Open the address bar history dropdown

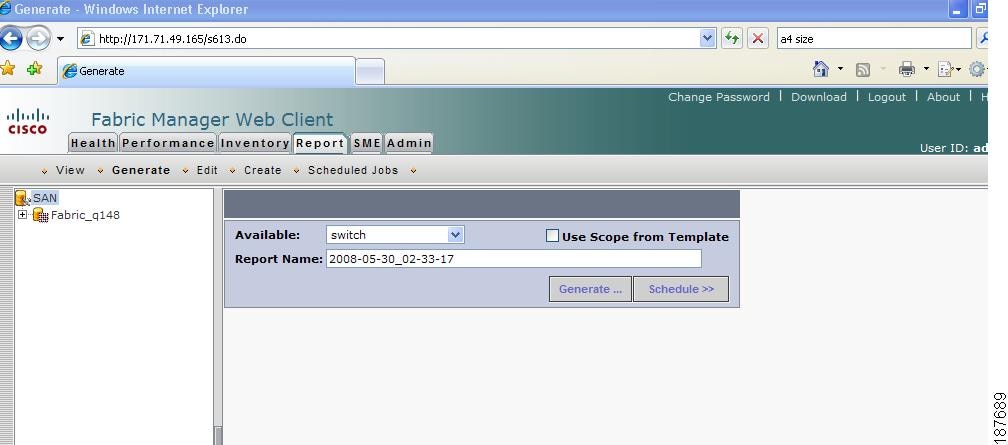(707, 39)
